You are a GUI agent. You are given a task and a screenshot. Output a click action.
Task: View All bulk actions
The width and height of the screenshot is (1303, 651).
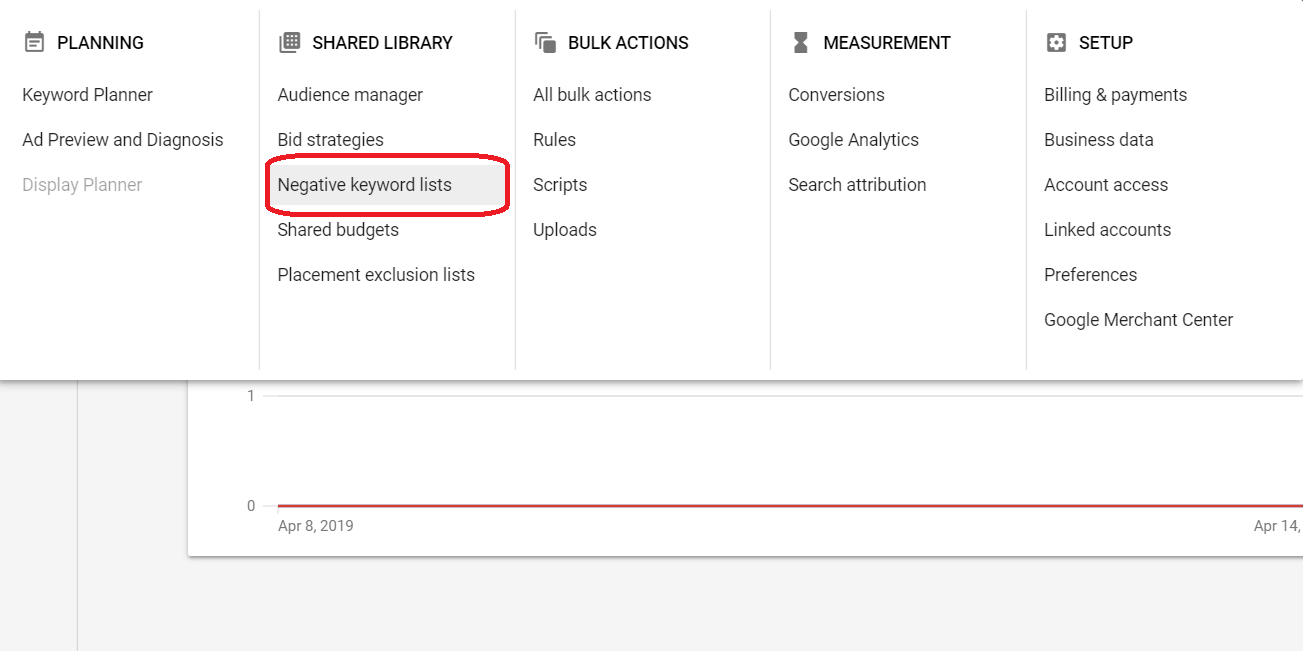tap(592, 95)
